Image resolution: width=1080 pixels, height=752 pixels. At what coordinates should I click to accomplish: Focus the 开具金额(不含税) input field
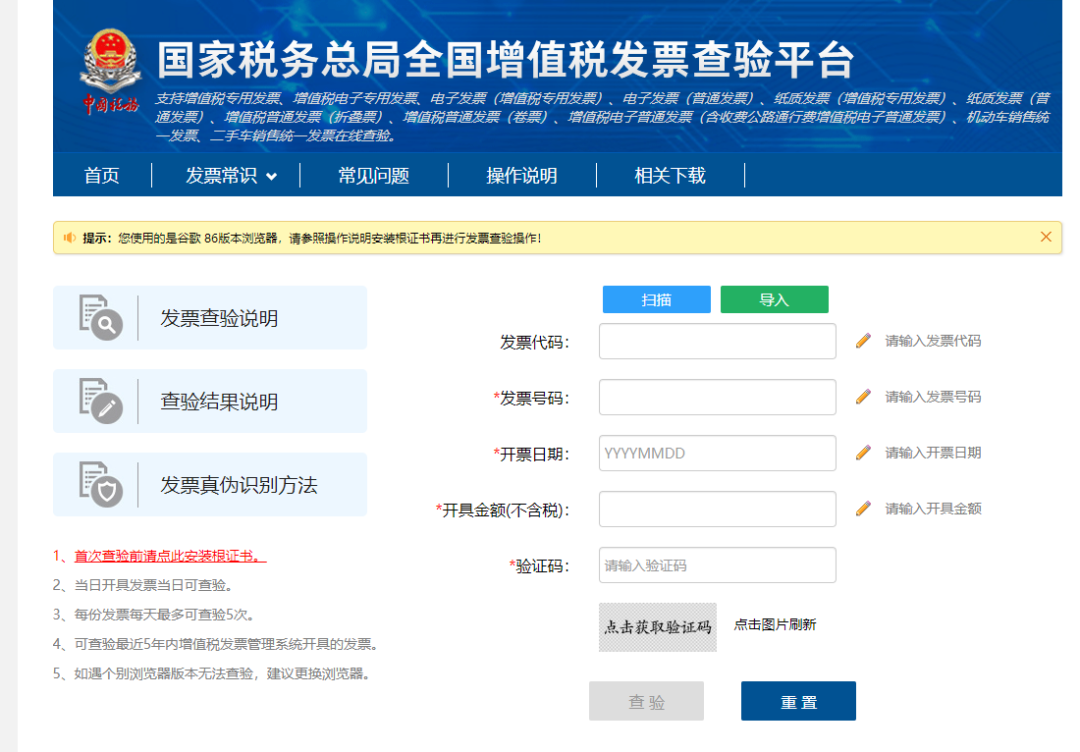(x=717, y=509)
